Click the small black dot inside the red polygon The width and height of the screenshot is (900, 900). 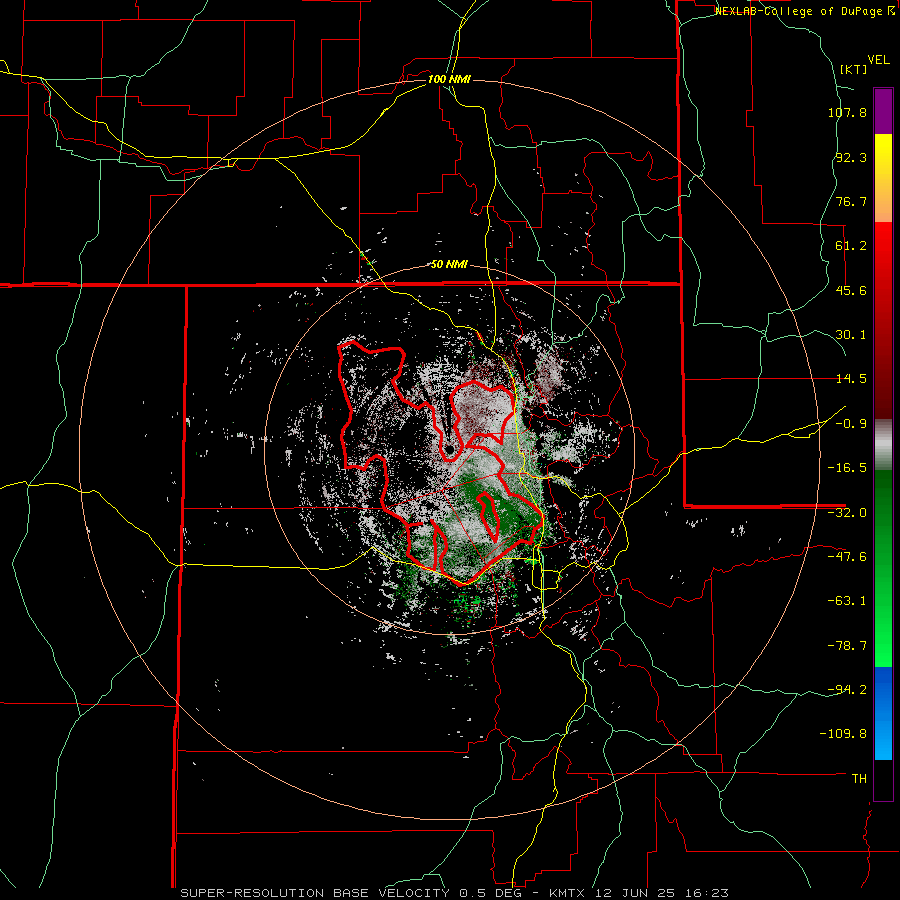(x=449, y=448)
